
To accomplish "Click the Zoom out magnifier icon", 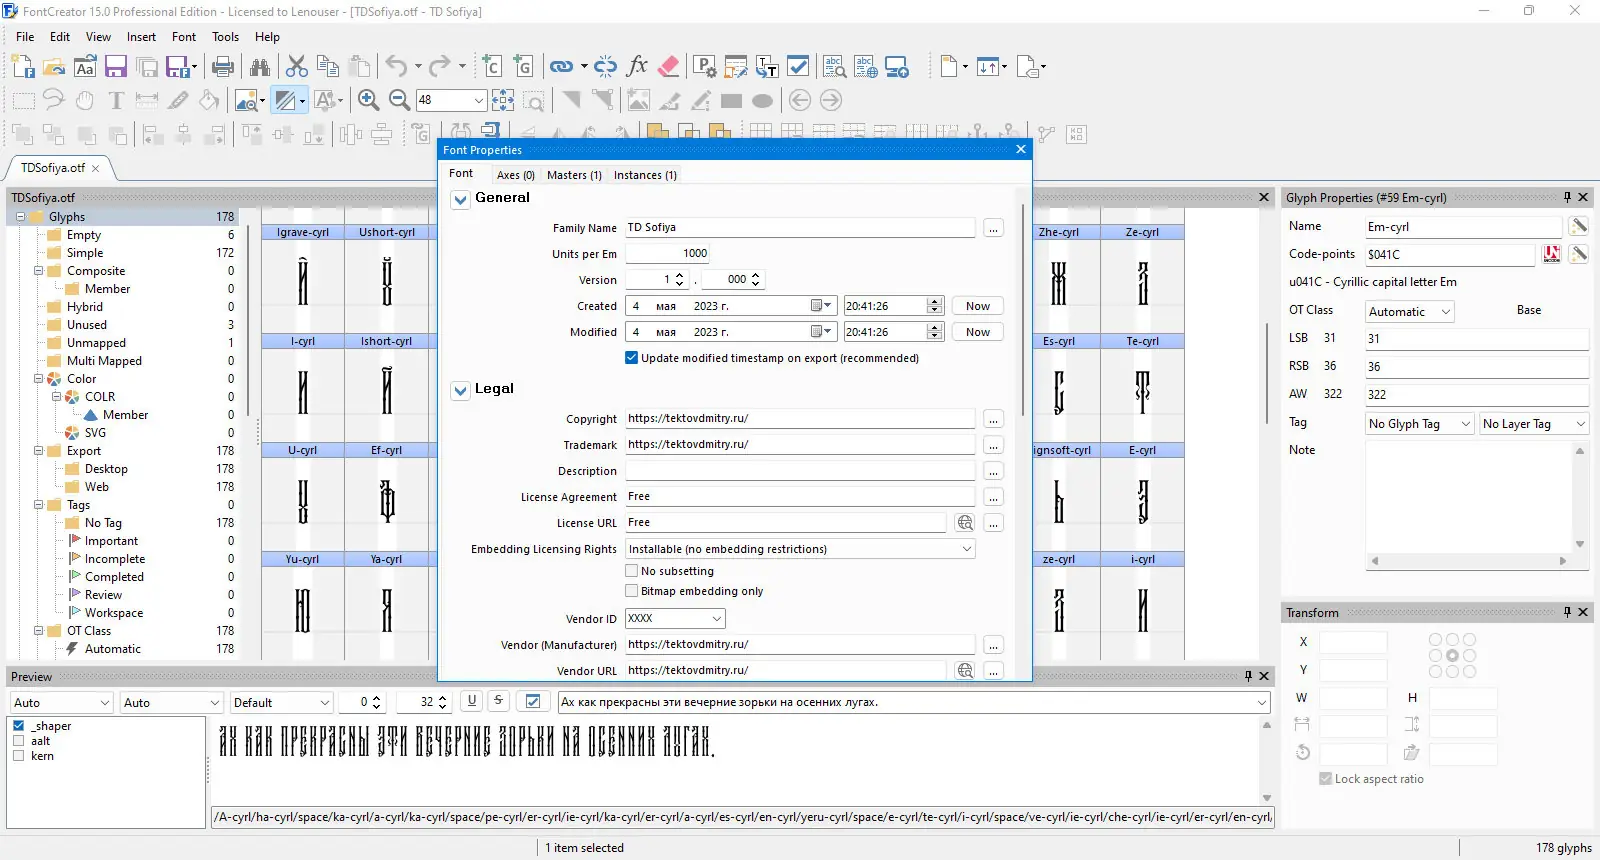I will tap(399, 100).
